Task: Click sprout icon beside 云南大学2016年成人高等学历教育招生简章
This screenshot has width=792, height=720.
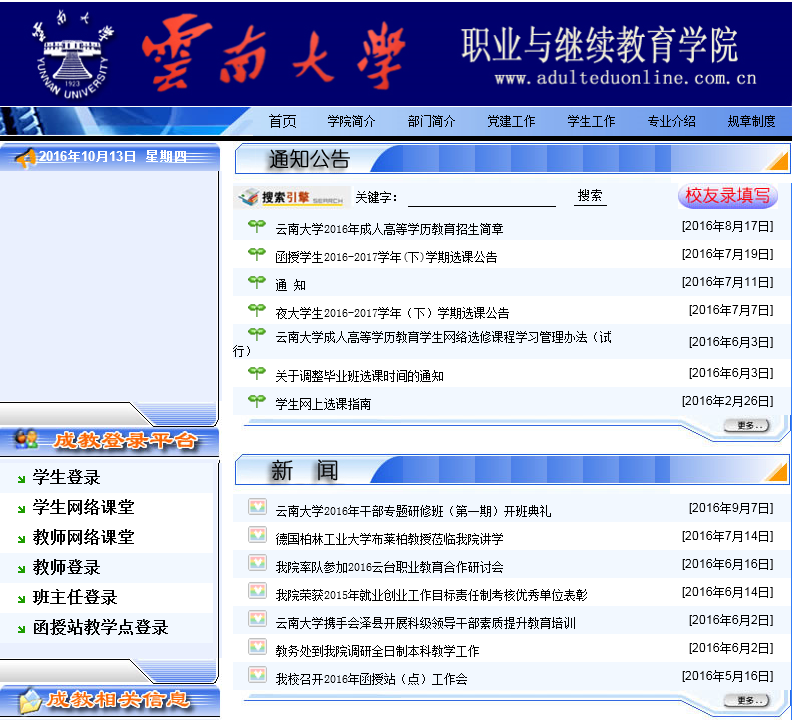Action: (257, 226)
